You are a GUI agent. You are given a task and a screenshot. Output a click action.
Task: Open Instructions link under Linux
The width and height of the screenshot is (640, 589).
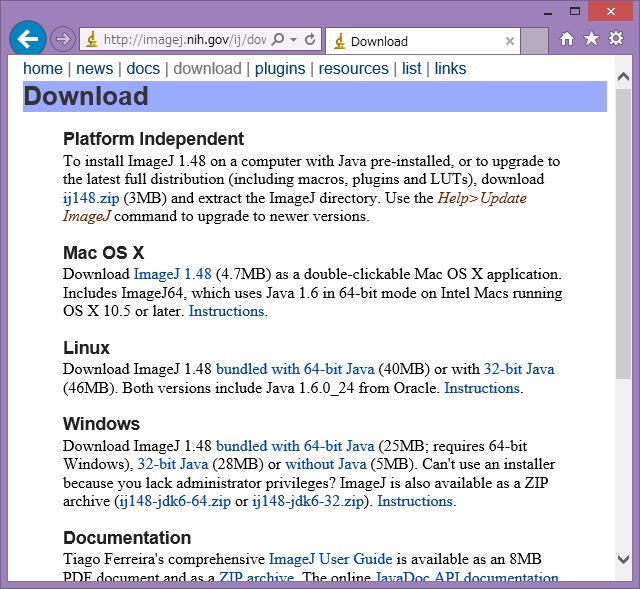pos(482,388)
